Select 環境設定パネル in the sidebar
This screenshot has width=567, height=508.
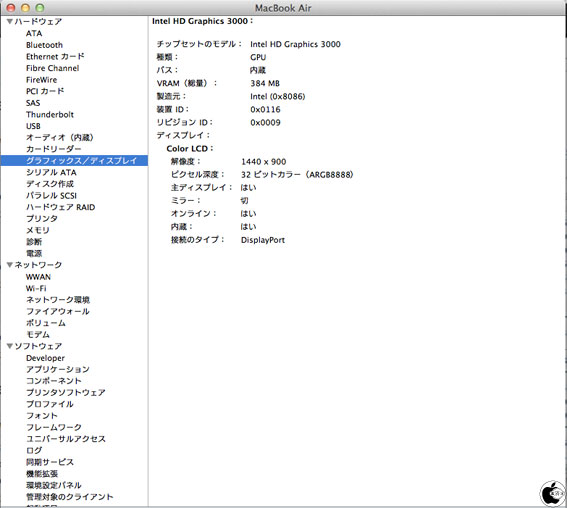(54, 485)
